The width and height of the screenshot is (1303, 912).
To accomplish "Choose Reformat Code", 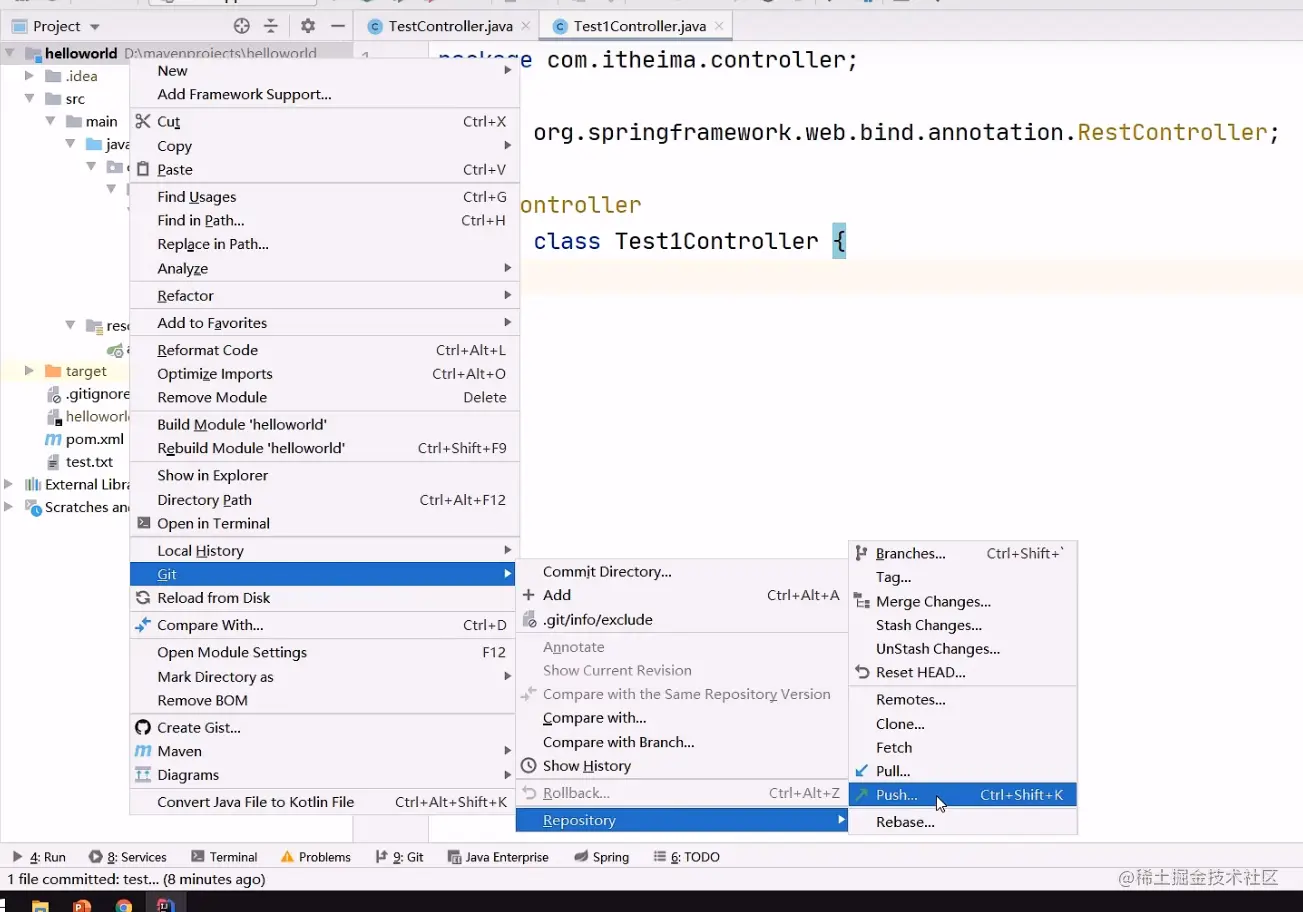I will point(325,351).
